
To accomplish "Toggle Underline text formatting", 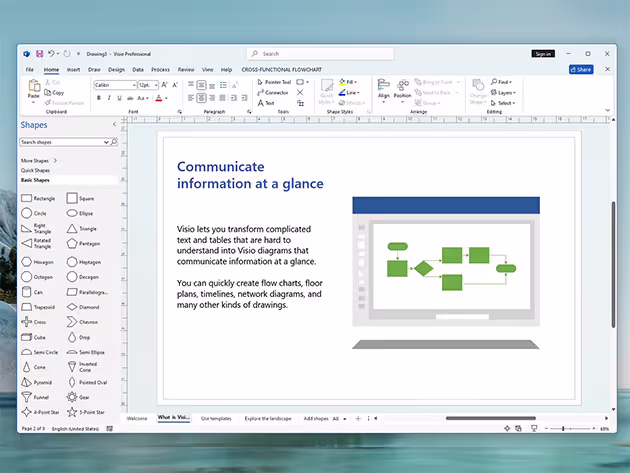I will pos(117,99).
